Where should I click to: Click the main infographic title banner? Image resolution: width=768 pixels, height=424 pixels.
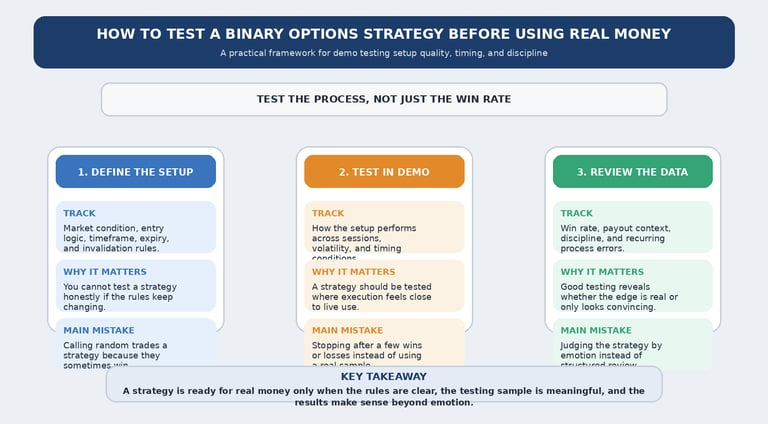coord(384,42)
